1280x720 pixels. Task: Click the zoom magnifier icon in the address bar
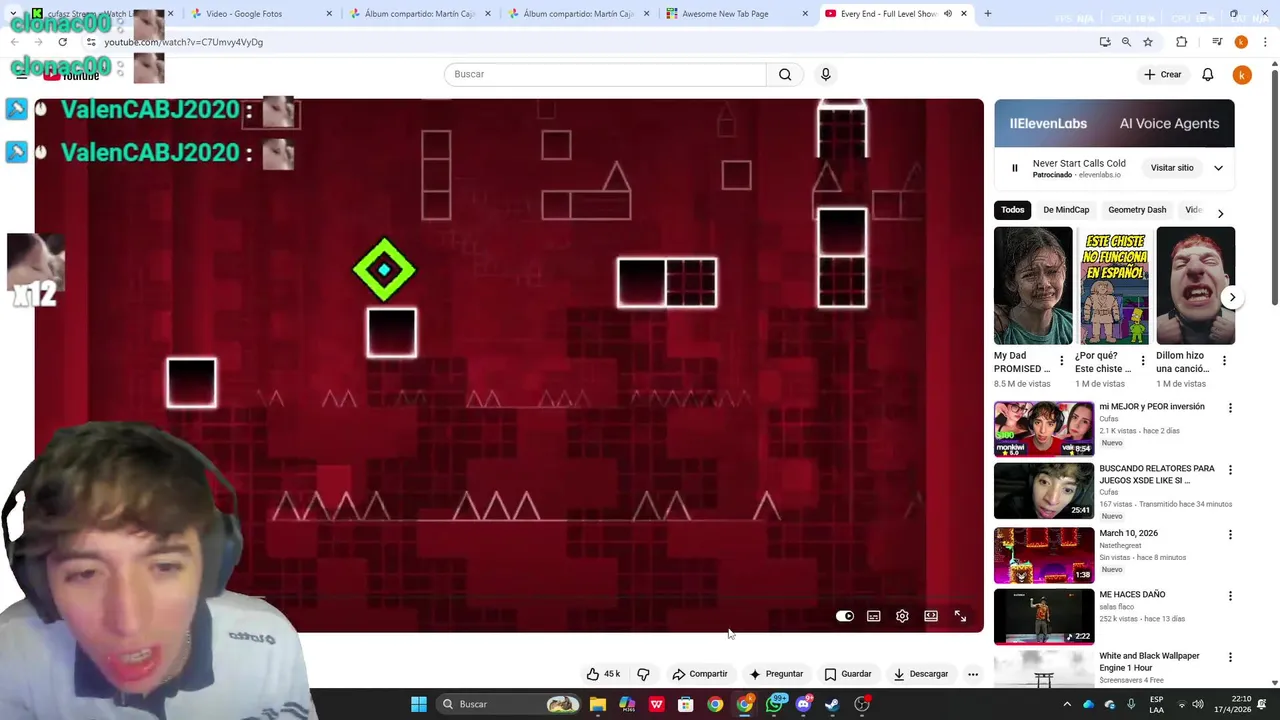coord(1126,42)
